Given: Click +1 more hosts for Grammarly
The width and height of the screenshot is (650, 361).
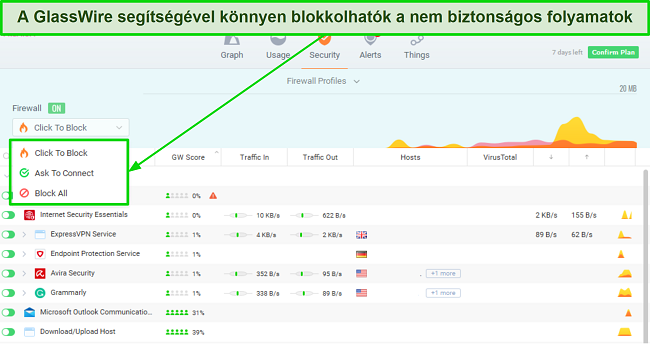Looking at the screenshot, I should [443, 293].
